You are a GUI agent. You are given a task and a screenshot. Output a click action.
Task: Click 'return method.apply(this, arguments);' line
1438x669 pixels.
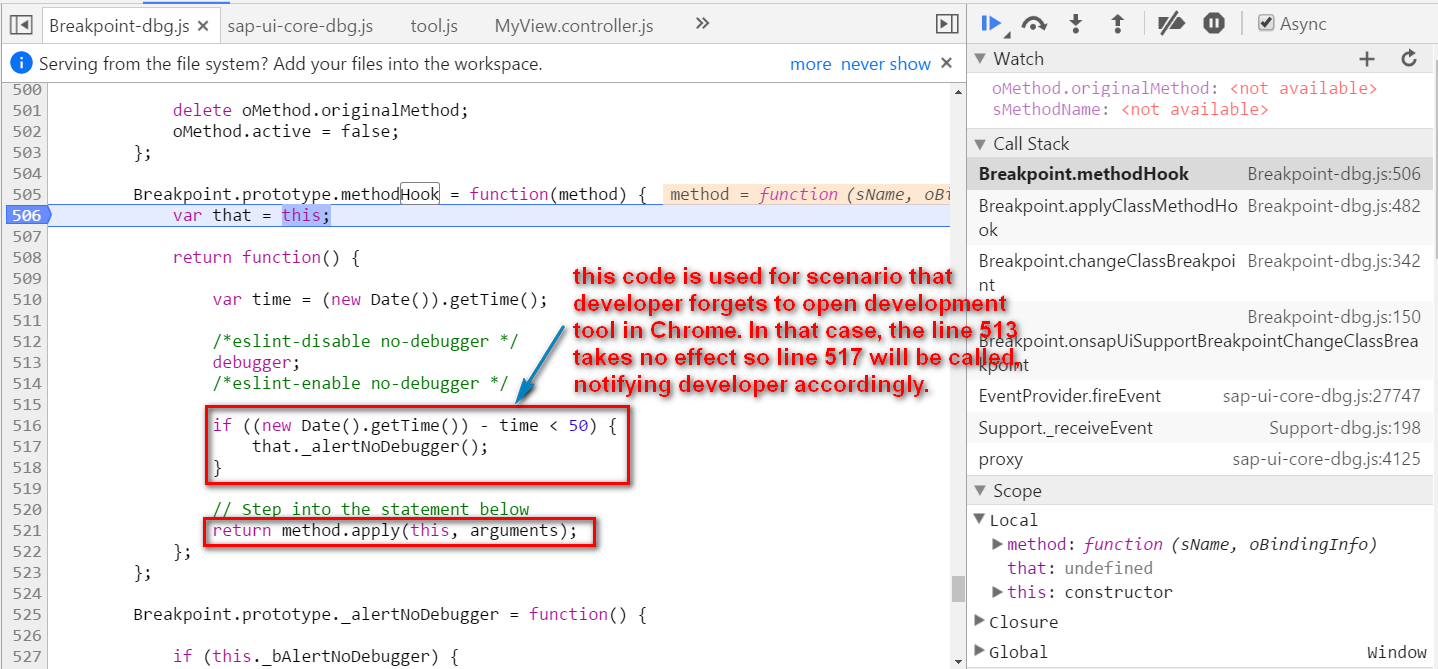click(x=395, y=530)
